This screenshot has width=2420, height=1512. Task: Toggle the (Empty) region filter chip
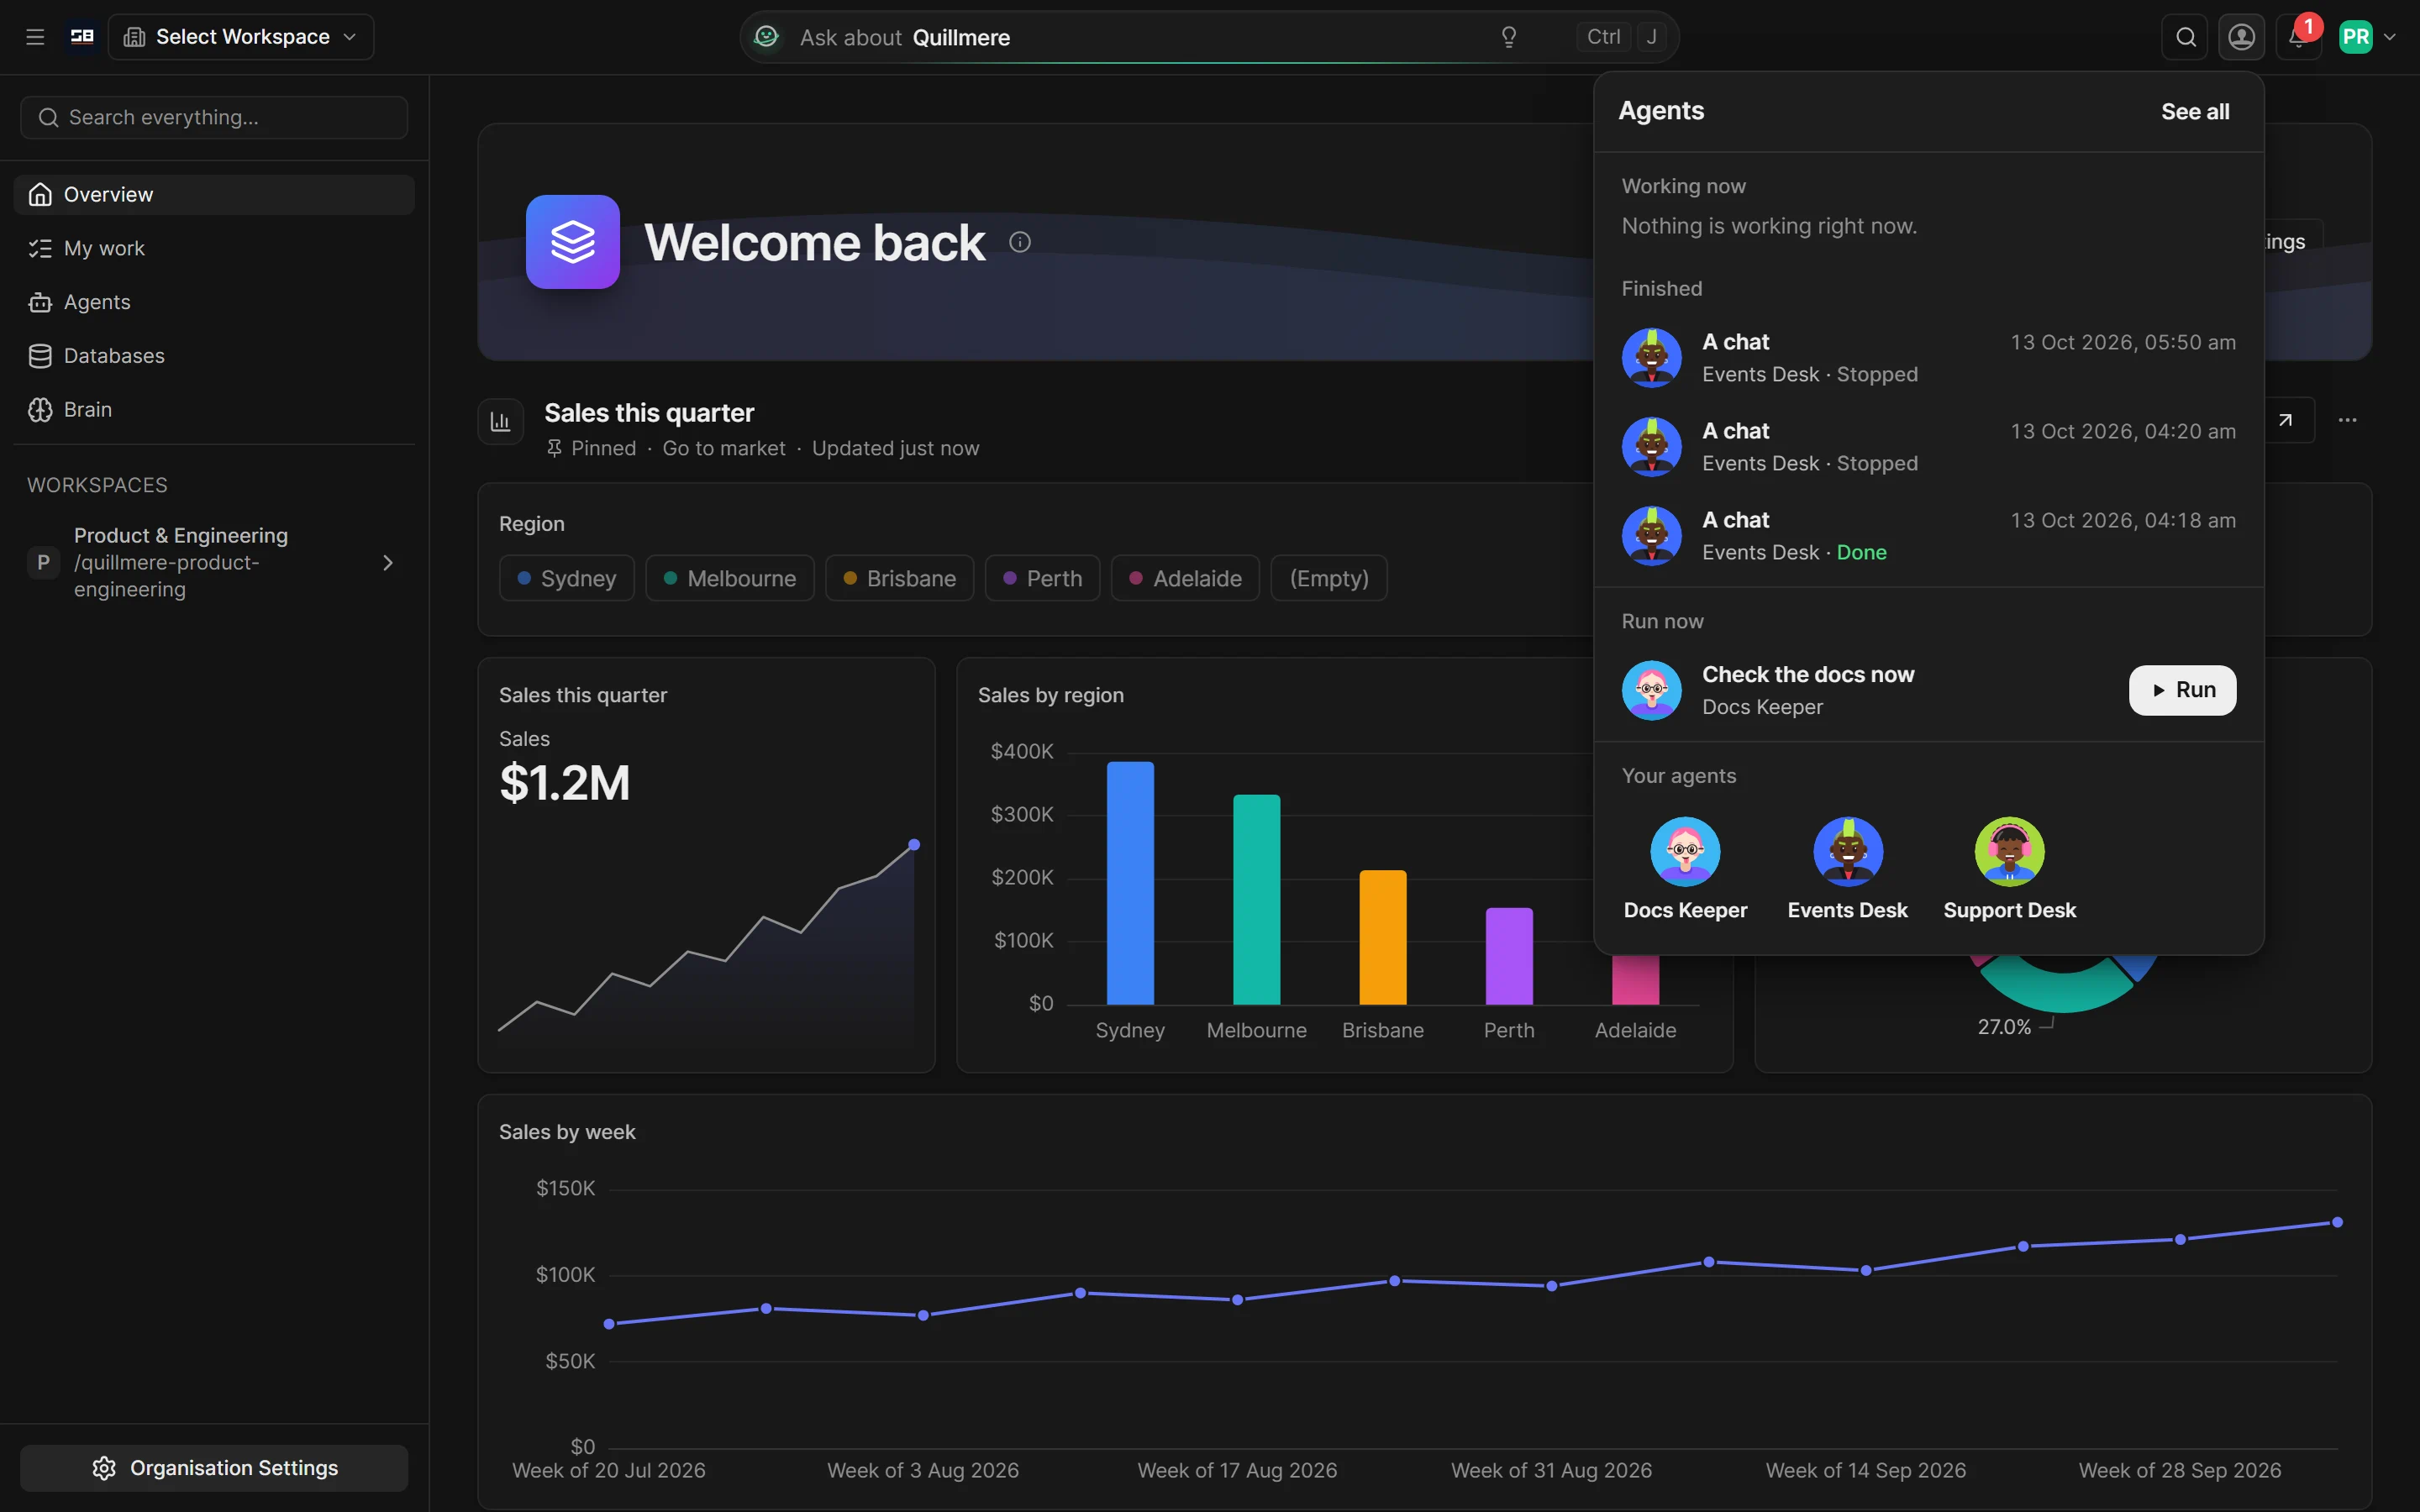pyautogui.click(x=1328, y=578)
